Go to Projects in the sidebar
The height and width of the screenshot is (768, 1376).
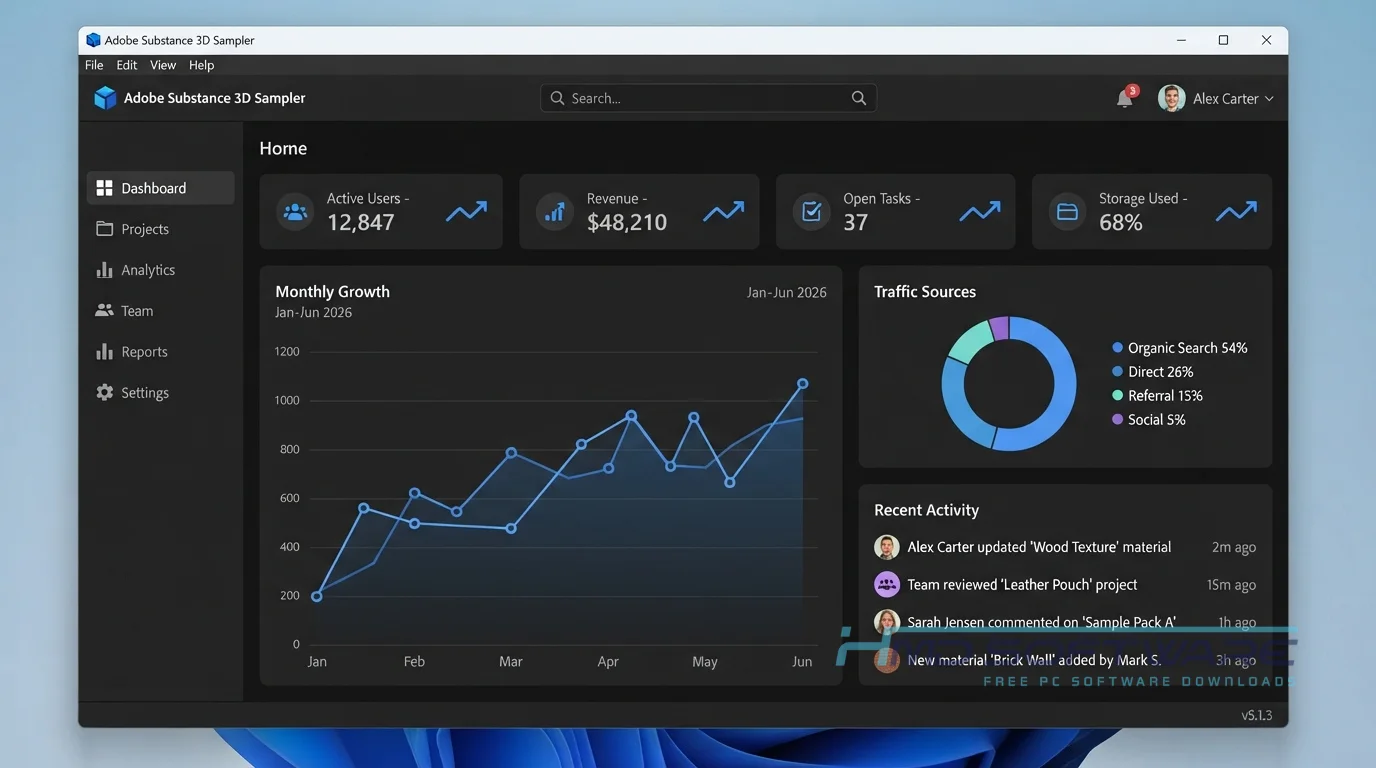point(161,229)
